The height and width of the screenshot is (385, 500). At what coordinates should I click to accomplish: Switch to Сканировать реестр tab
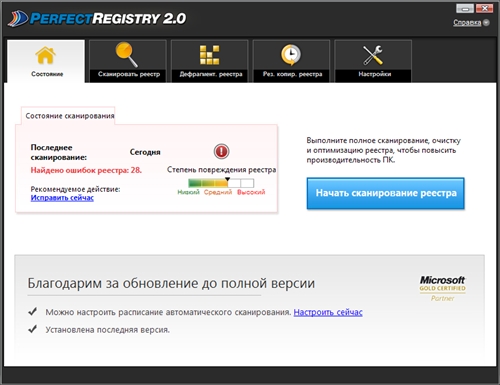tap(129, 74)
